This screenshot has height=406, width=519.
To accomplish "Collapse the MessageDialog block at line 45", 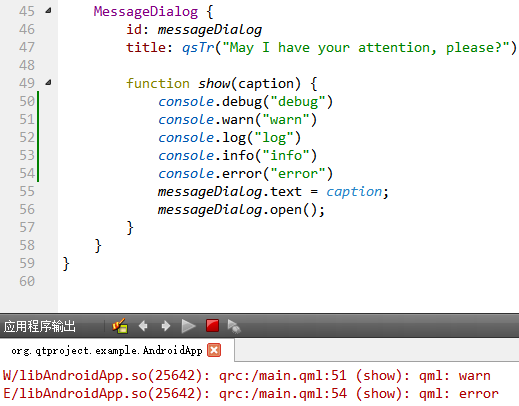I will coord(48,11).
